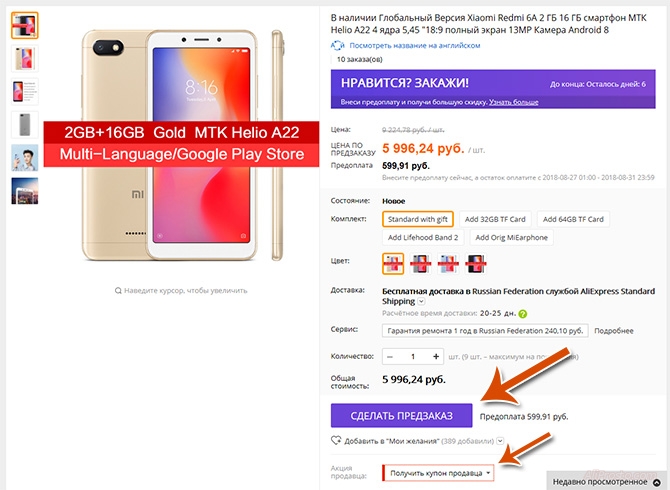Open the Узнать больше link in banner
Image resolution: width=670 pixels, height=490 pixels.
click(x=514, y=102)
